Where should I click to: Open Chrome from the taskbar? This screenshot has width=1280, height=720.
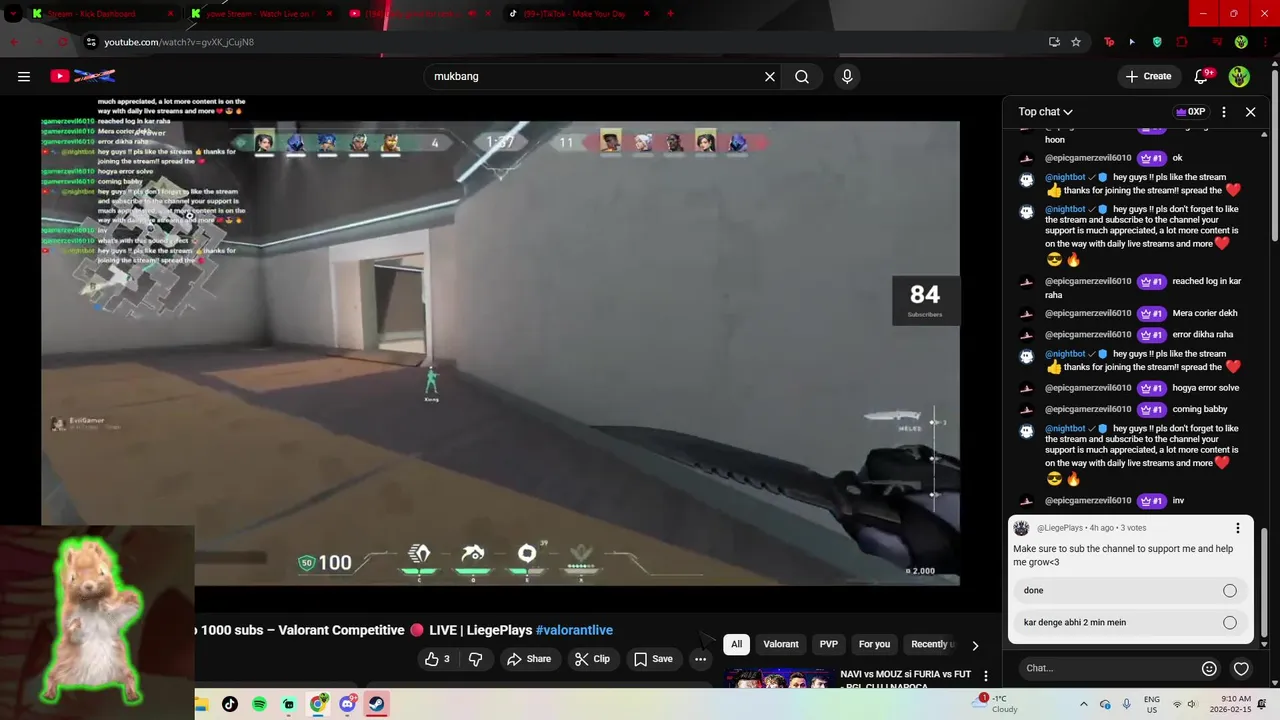point(318,704)
